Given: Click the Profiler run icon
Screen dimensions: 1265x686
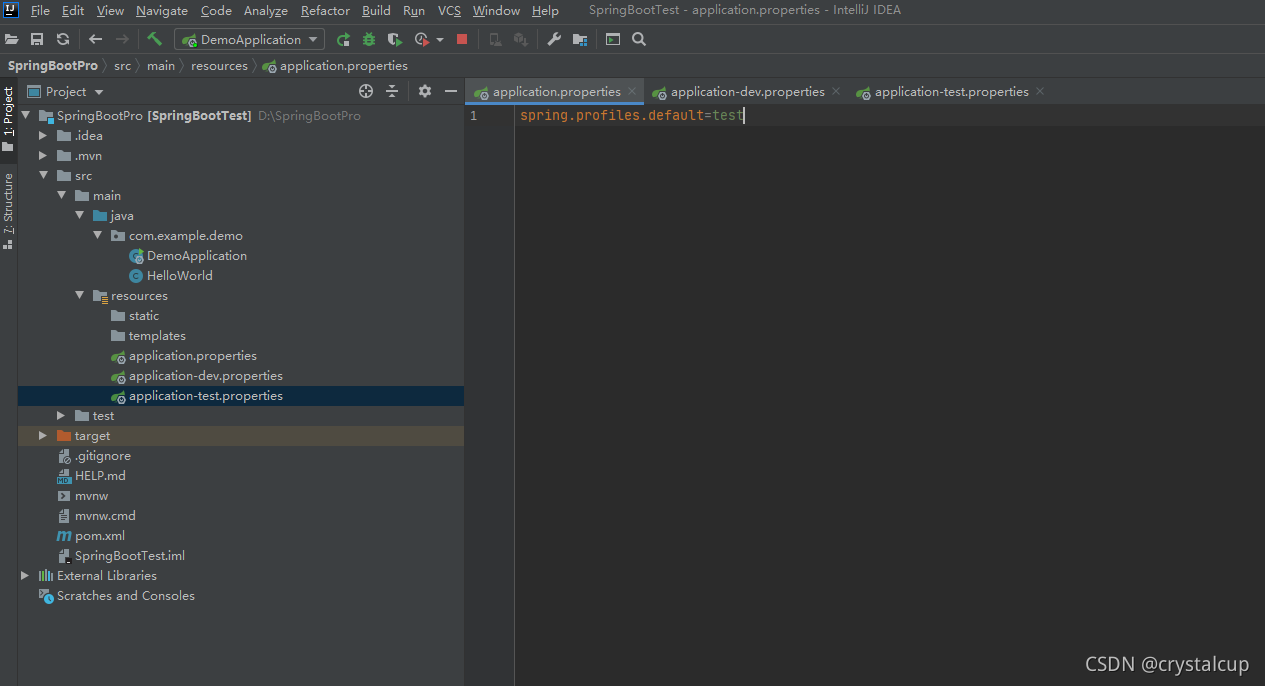Looking at the screenshot, I should (422, 39).
